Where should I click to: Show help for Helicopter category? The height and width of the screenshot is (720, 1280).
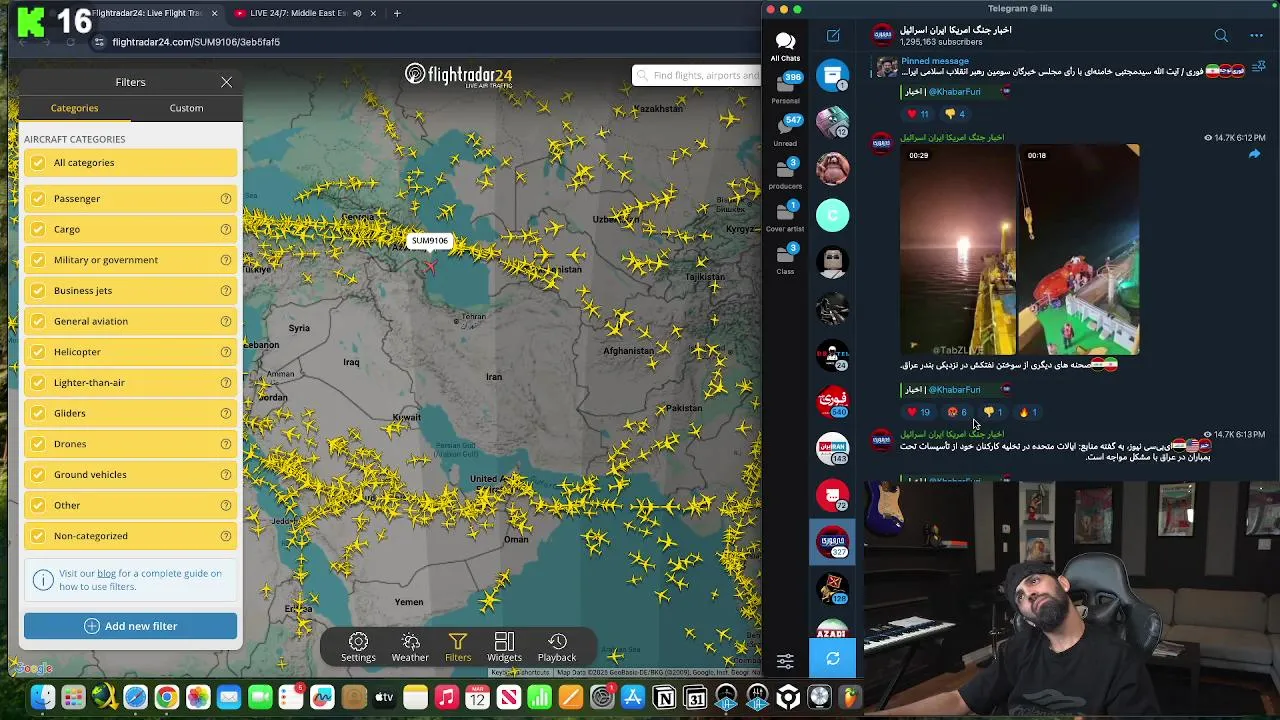pos(226,352)
